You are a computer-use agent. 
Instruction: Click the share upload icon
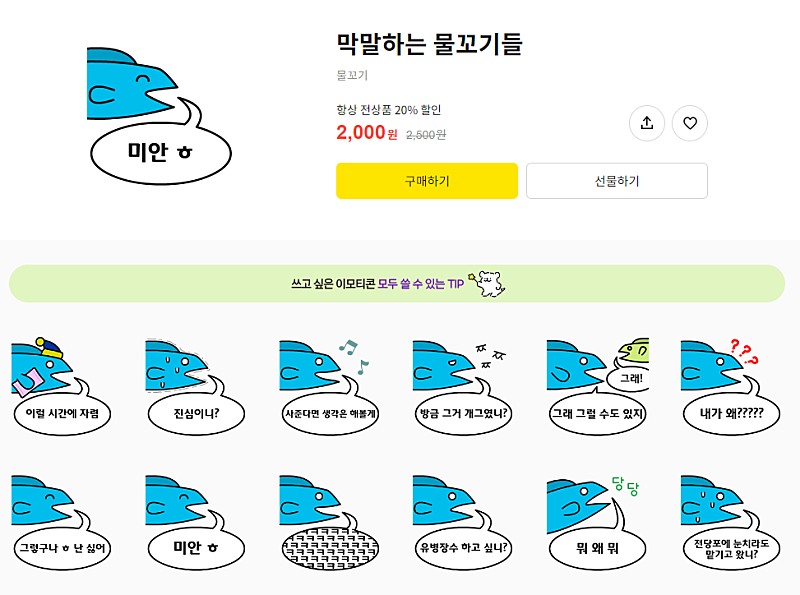(x=647, y=123)
